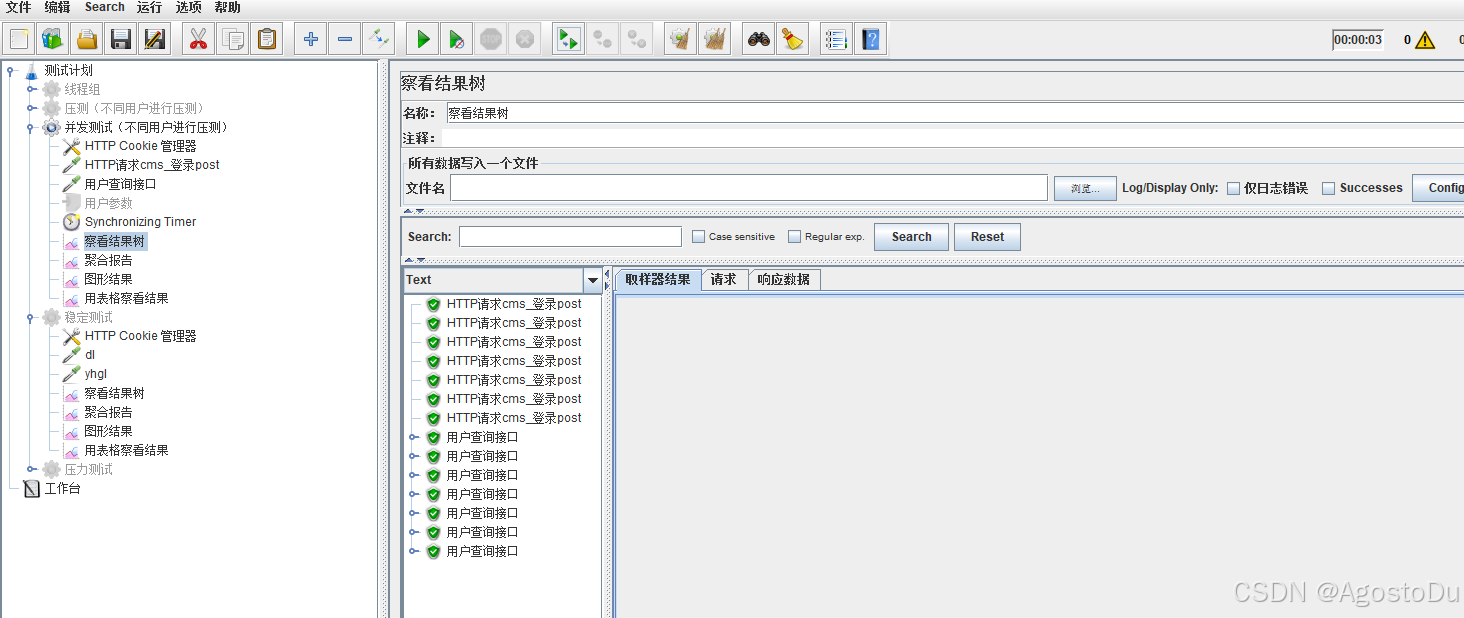Create a new test plan via toolbar

19,39
